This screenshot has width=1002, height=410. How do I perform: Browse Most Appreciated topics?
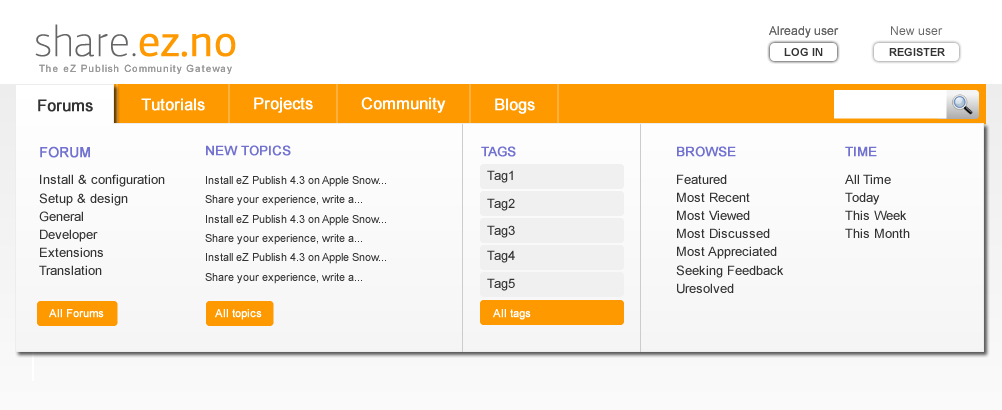726,252
